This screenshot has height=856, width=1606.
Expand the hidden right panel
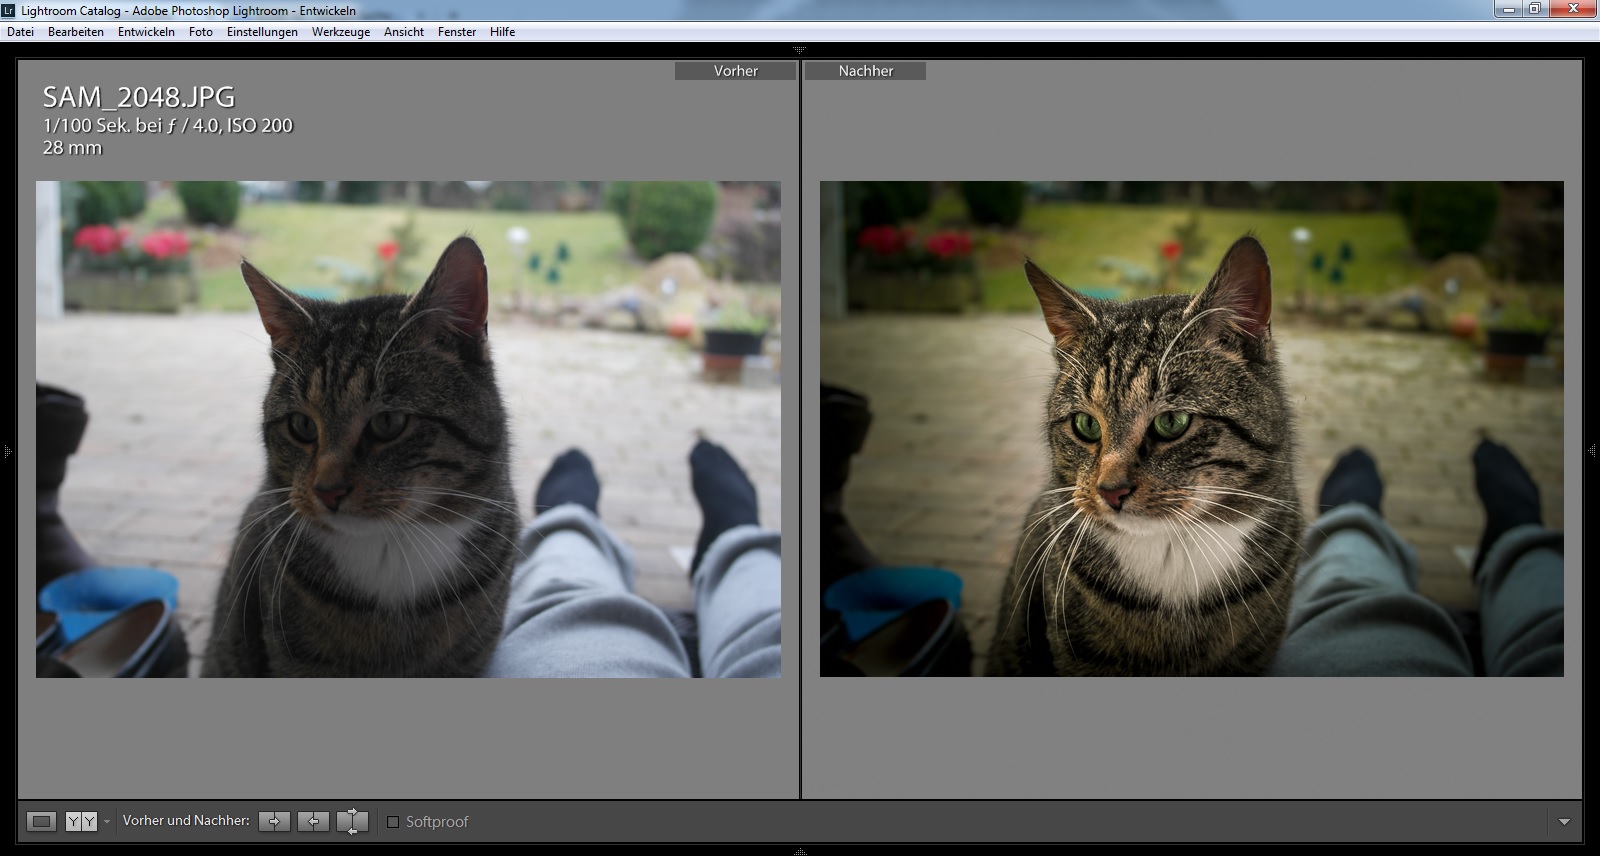[1593, 452]
